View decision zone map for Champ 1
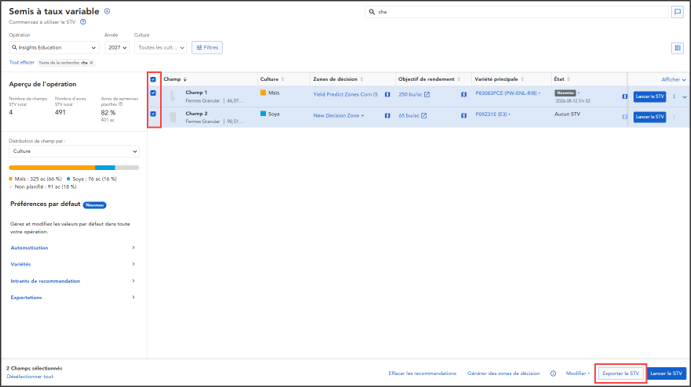 pos(387,95)
